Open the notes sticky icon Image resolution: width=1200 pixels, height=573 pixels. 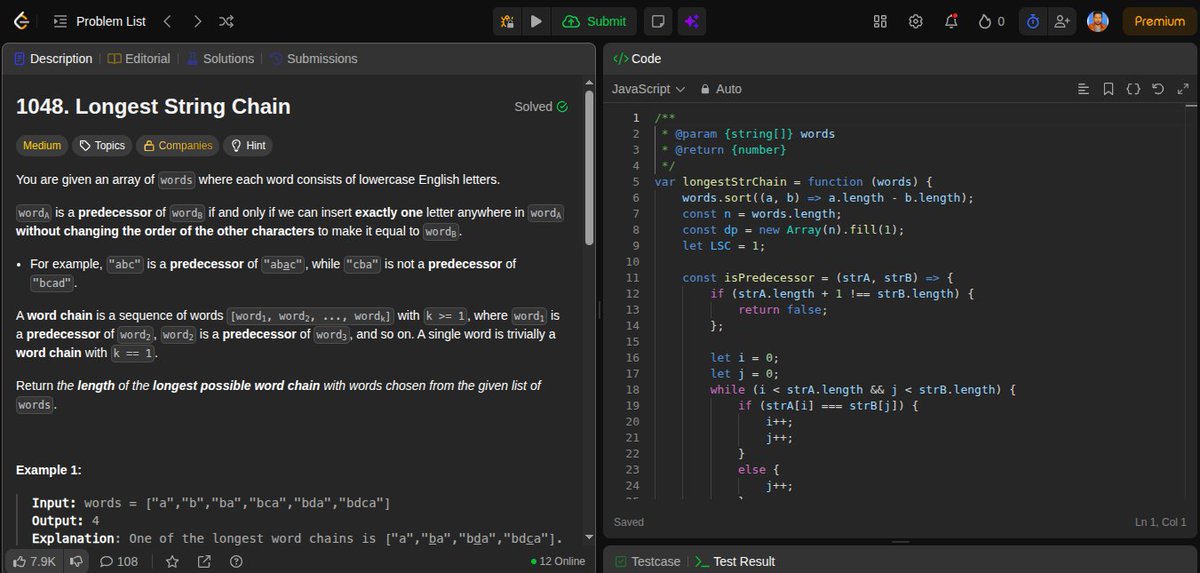click(x=657, y=21)
